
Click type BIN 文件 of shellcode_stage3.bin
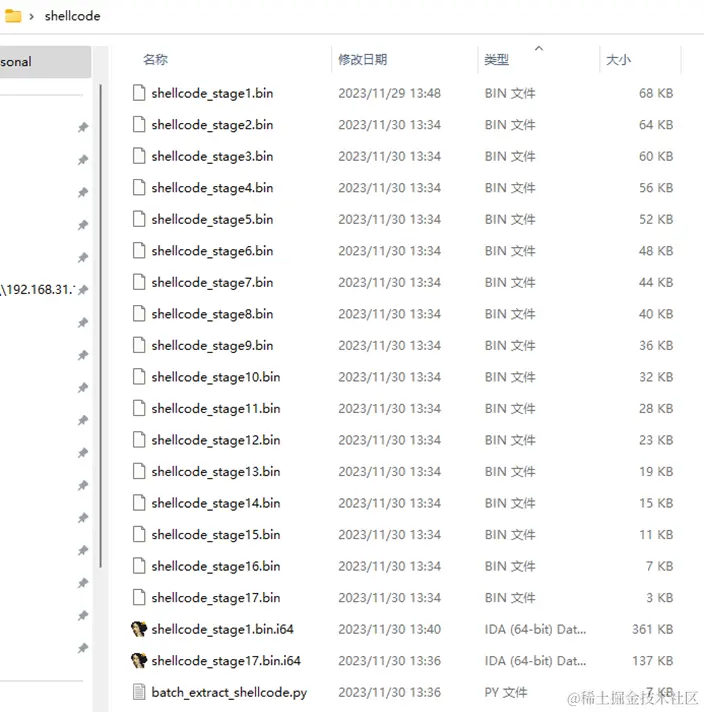(x=510, y=156)
